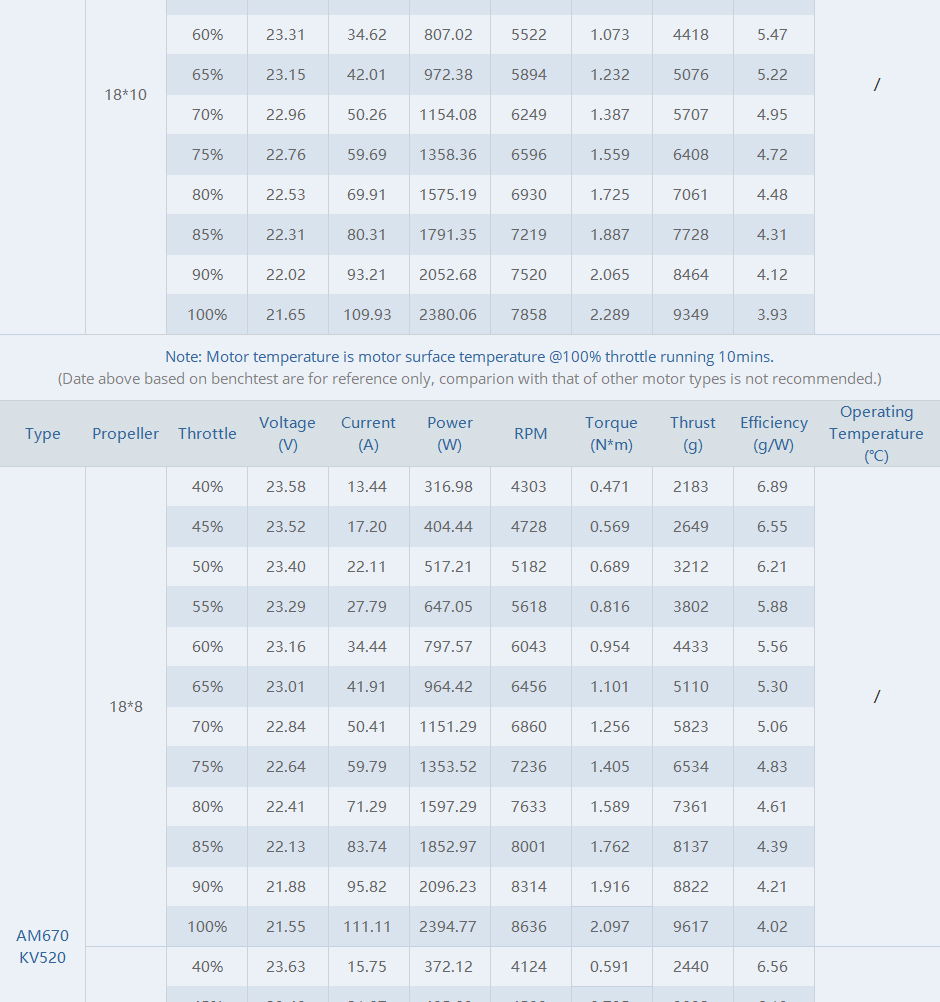
Task: Click the Efficiency (g/W) column header
Action: [x=774, y=434]
